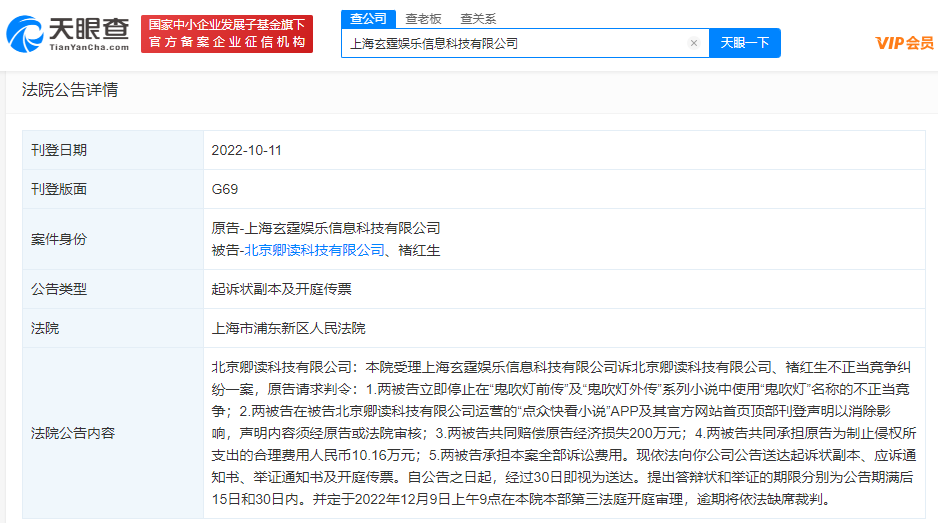The width and height of the screenshot is (938, 523).
Task: Click the 案件身份 label cell
Action: pyautogui.click(x=113, y=239)
